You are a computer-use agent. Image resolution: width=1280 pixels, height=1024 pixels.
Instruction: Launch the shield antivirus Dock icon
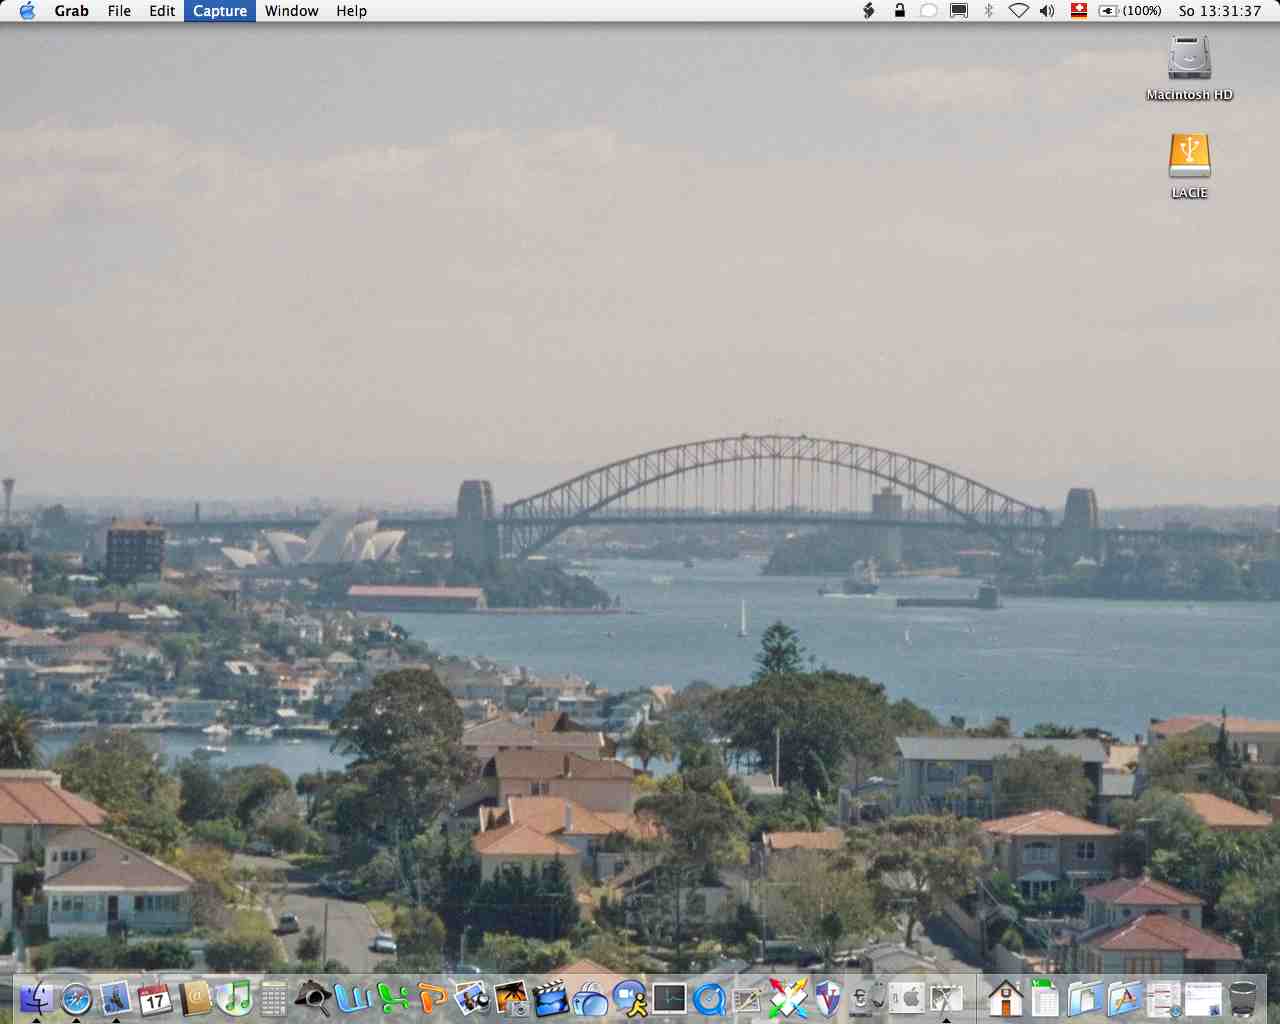828,998
